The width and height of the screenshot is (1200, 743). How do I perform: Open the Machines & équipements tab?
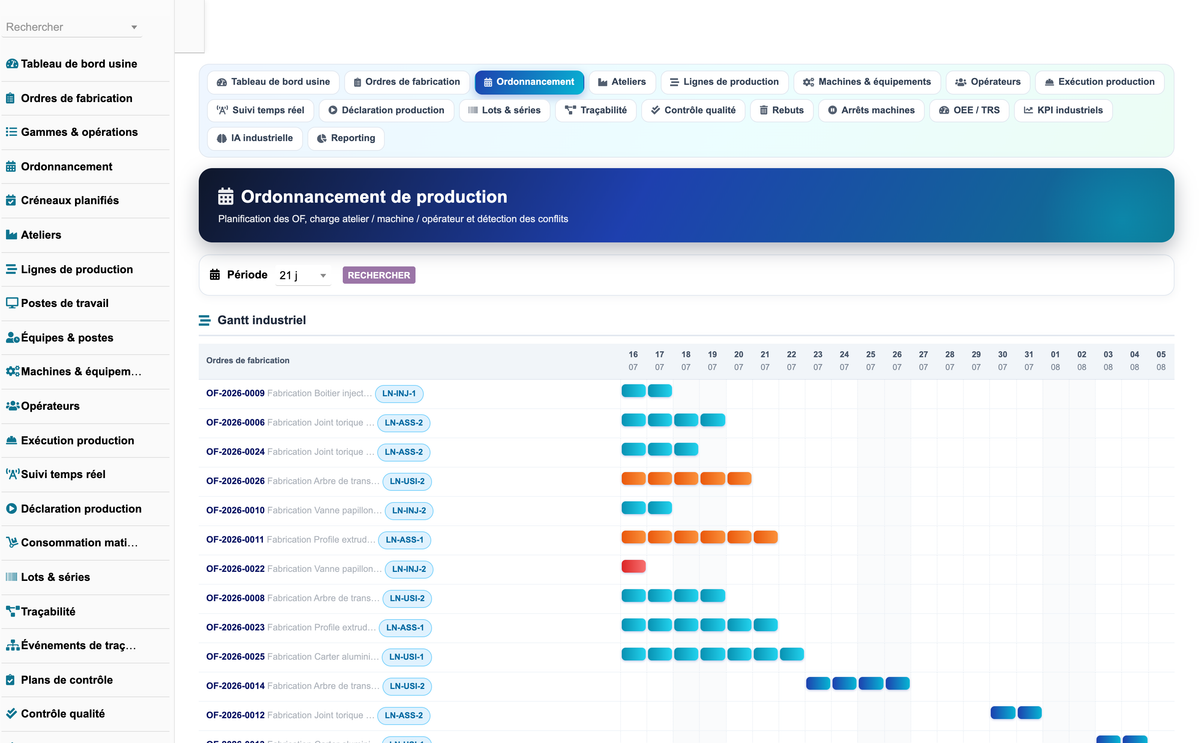point(867,82)
